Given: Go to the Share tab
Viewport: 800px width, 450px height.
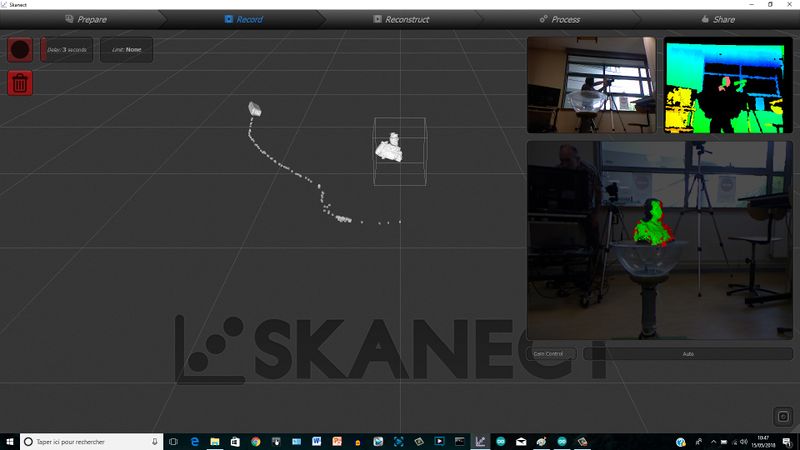Looking at the screenshot, I should (717, 19).
